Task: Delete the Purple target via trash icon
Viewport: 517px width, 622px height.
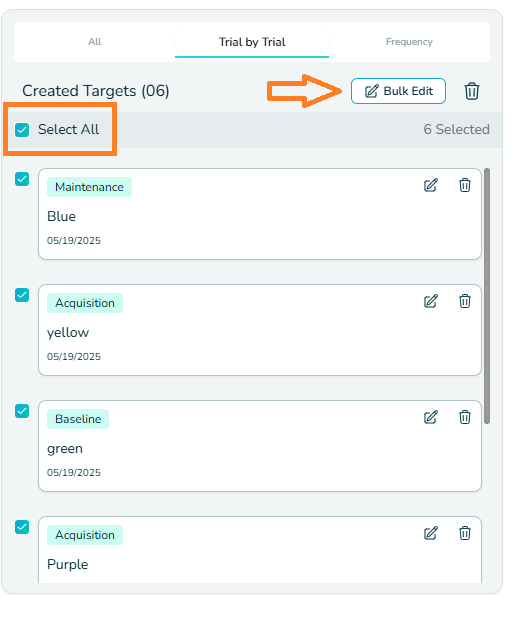Action: pos(465,534)
